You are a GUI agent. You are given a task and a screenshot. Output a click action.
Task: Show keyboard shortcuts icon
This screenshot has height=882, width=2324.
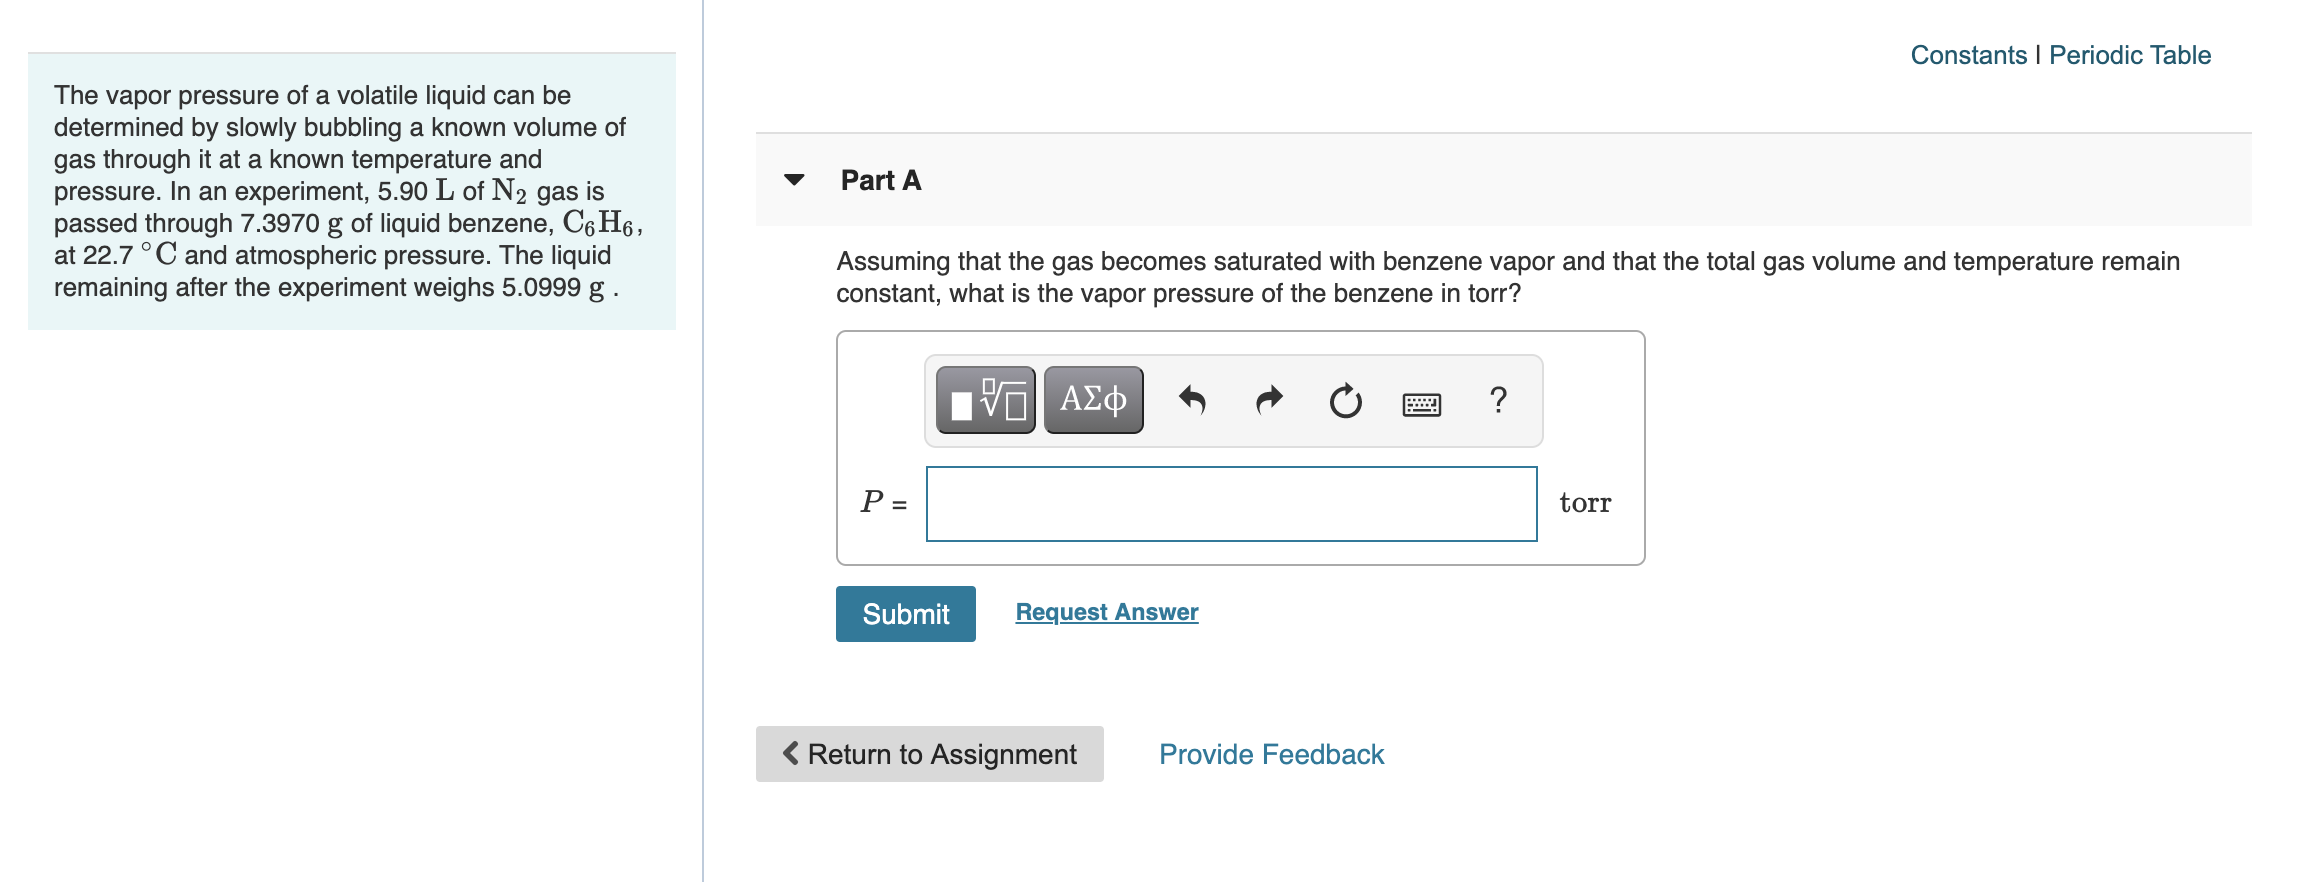tap(1421, 403)
